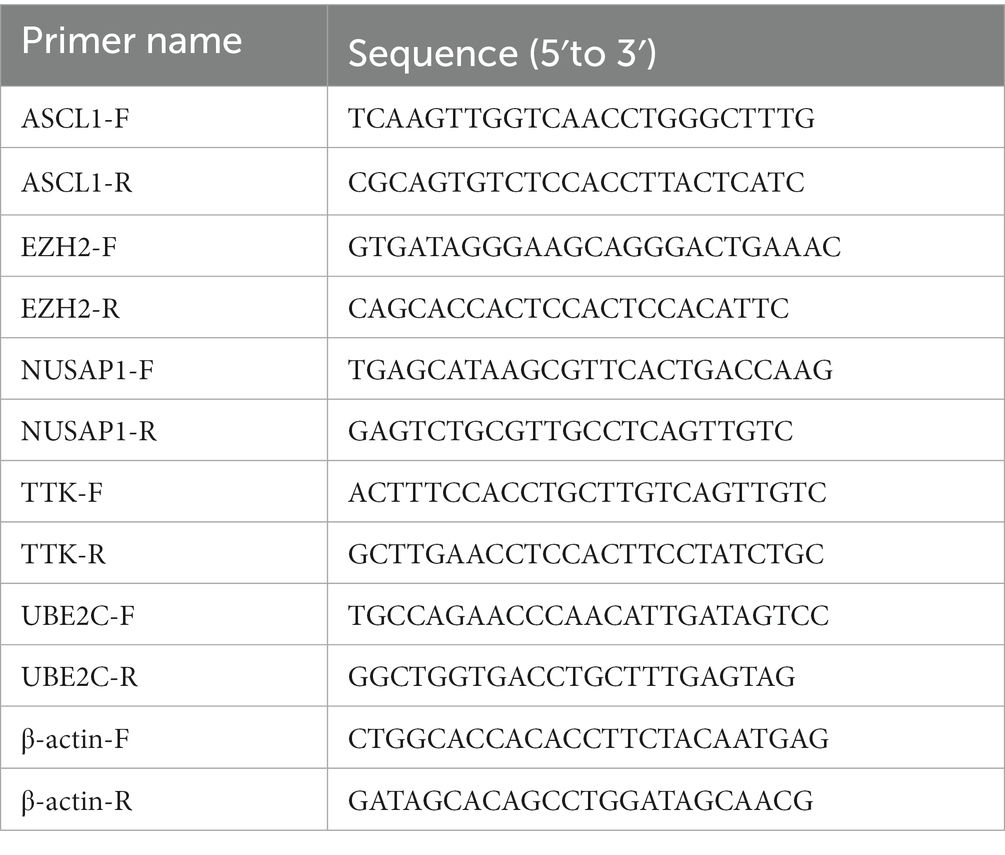Click sequence TGAGCATAAGCGTTCACTGACCAAG
The image size is (1005, 855).
point(590,370)
